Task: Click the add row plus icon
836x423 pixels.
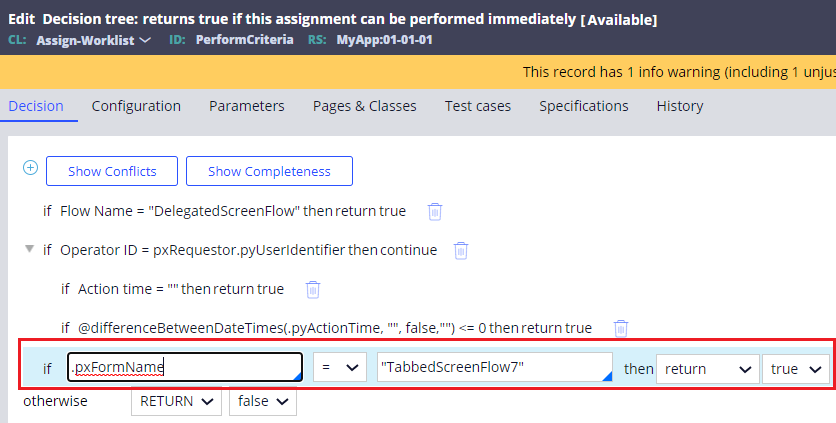Action: tap(30, 168)
